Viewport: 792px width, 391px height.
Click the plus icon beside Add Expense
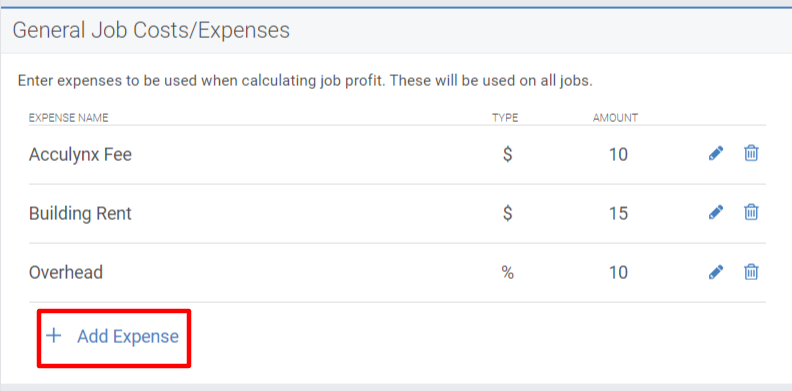click(x=54, y=336)
